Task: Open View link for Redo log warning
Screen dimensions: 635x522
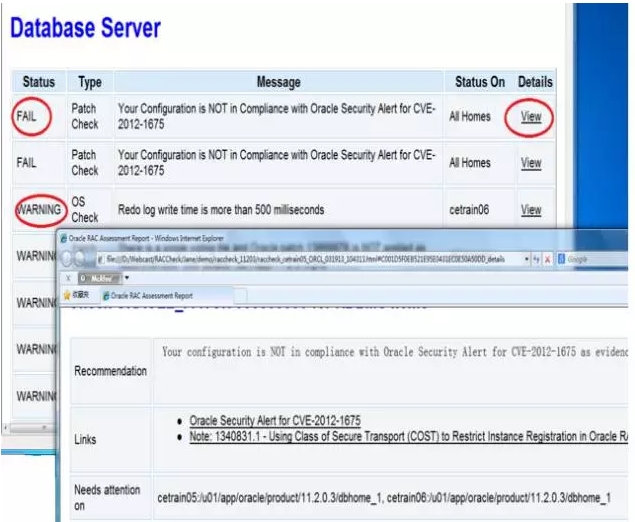Action: [x=531, y=210]
